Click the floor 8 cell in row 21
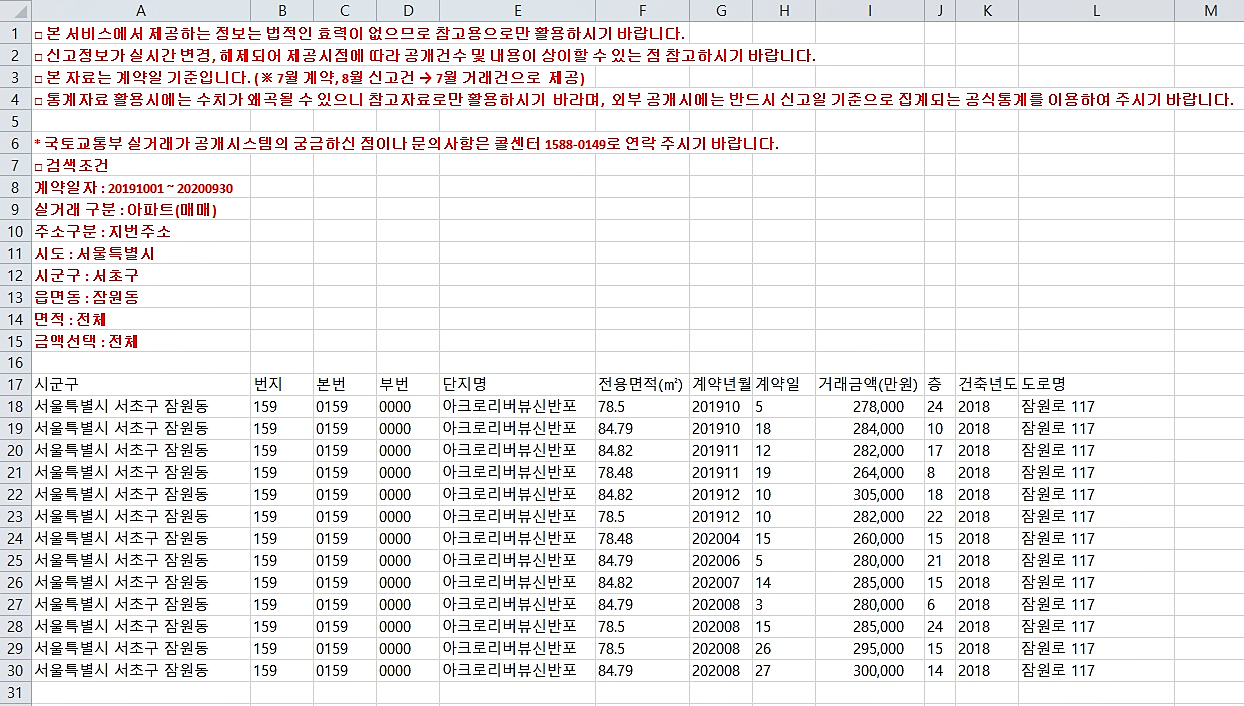This screenshot has height=706, width=1244. (940, 472)
